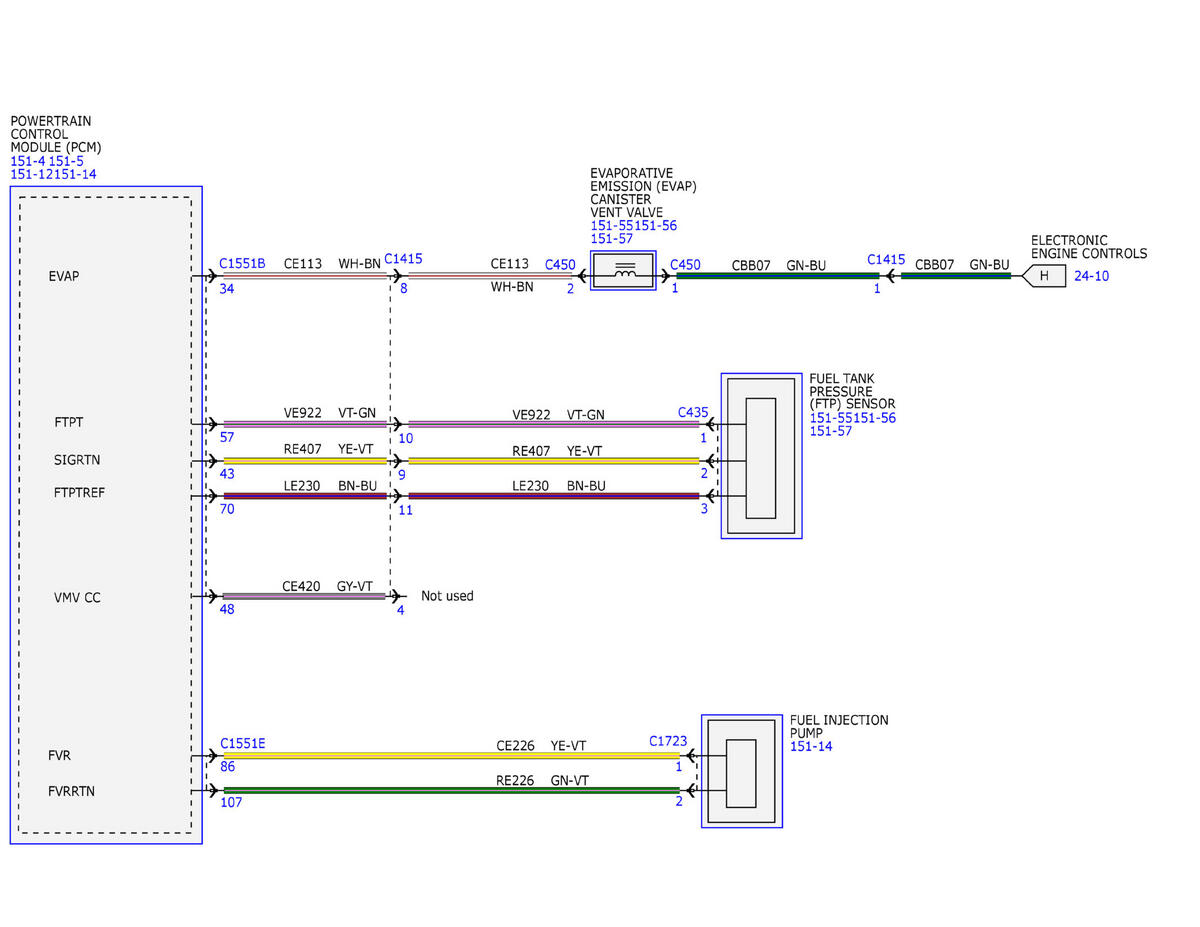Open the 151-14 link below Fuel Injection Pump

point(811,746)
